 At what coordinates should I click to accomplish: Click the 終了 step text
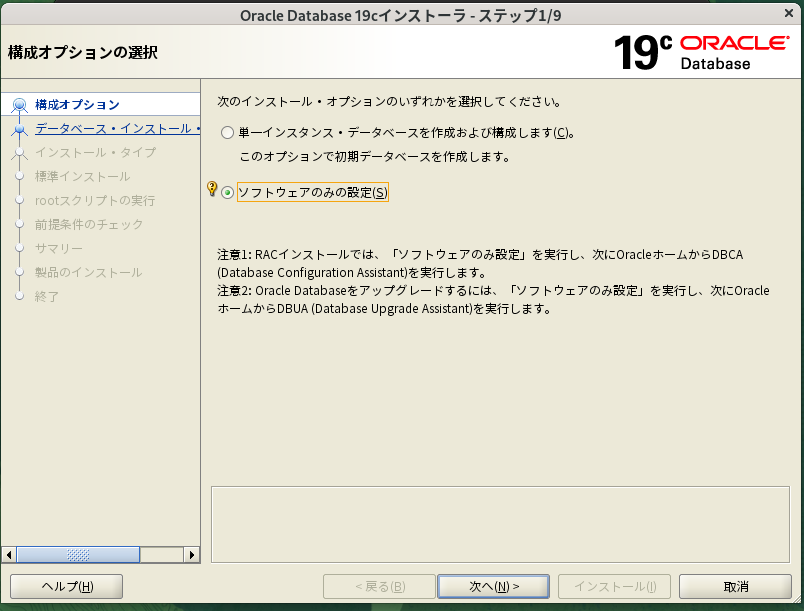[x=47, y=297]
